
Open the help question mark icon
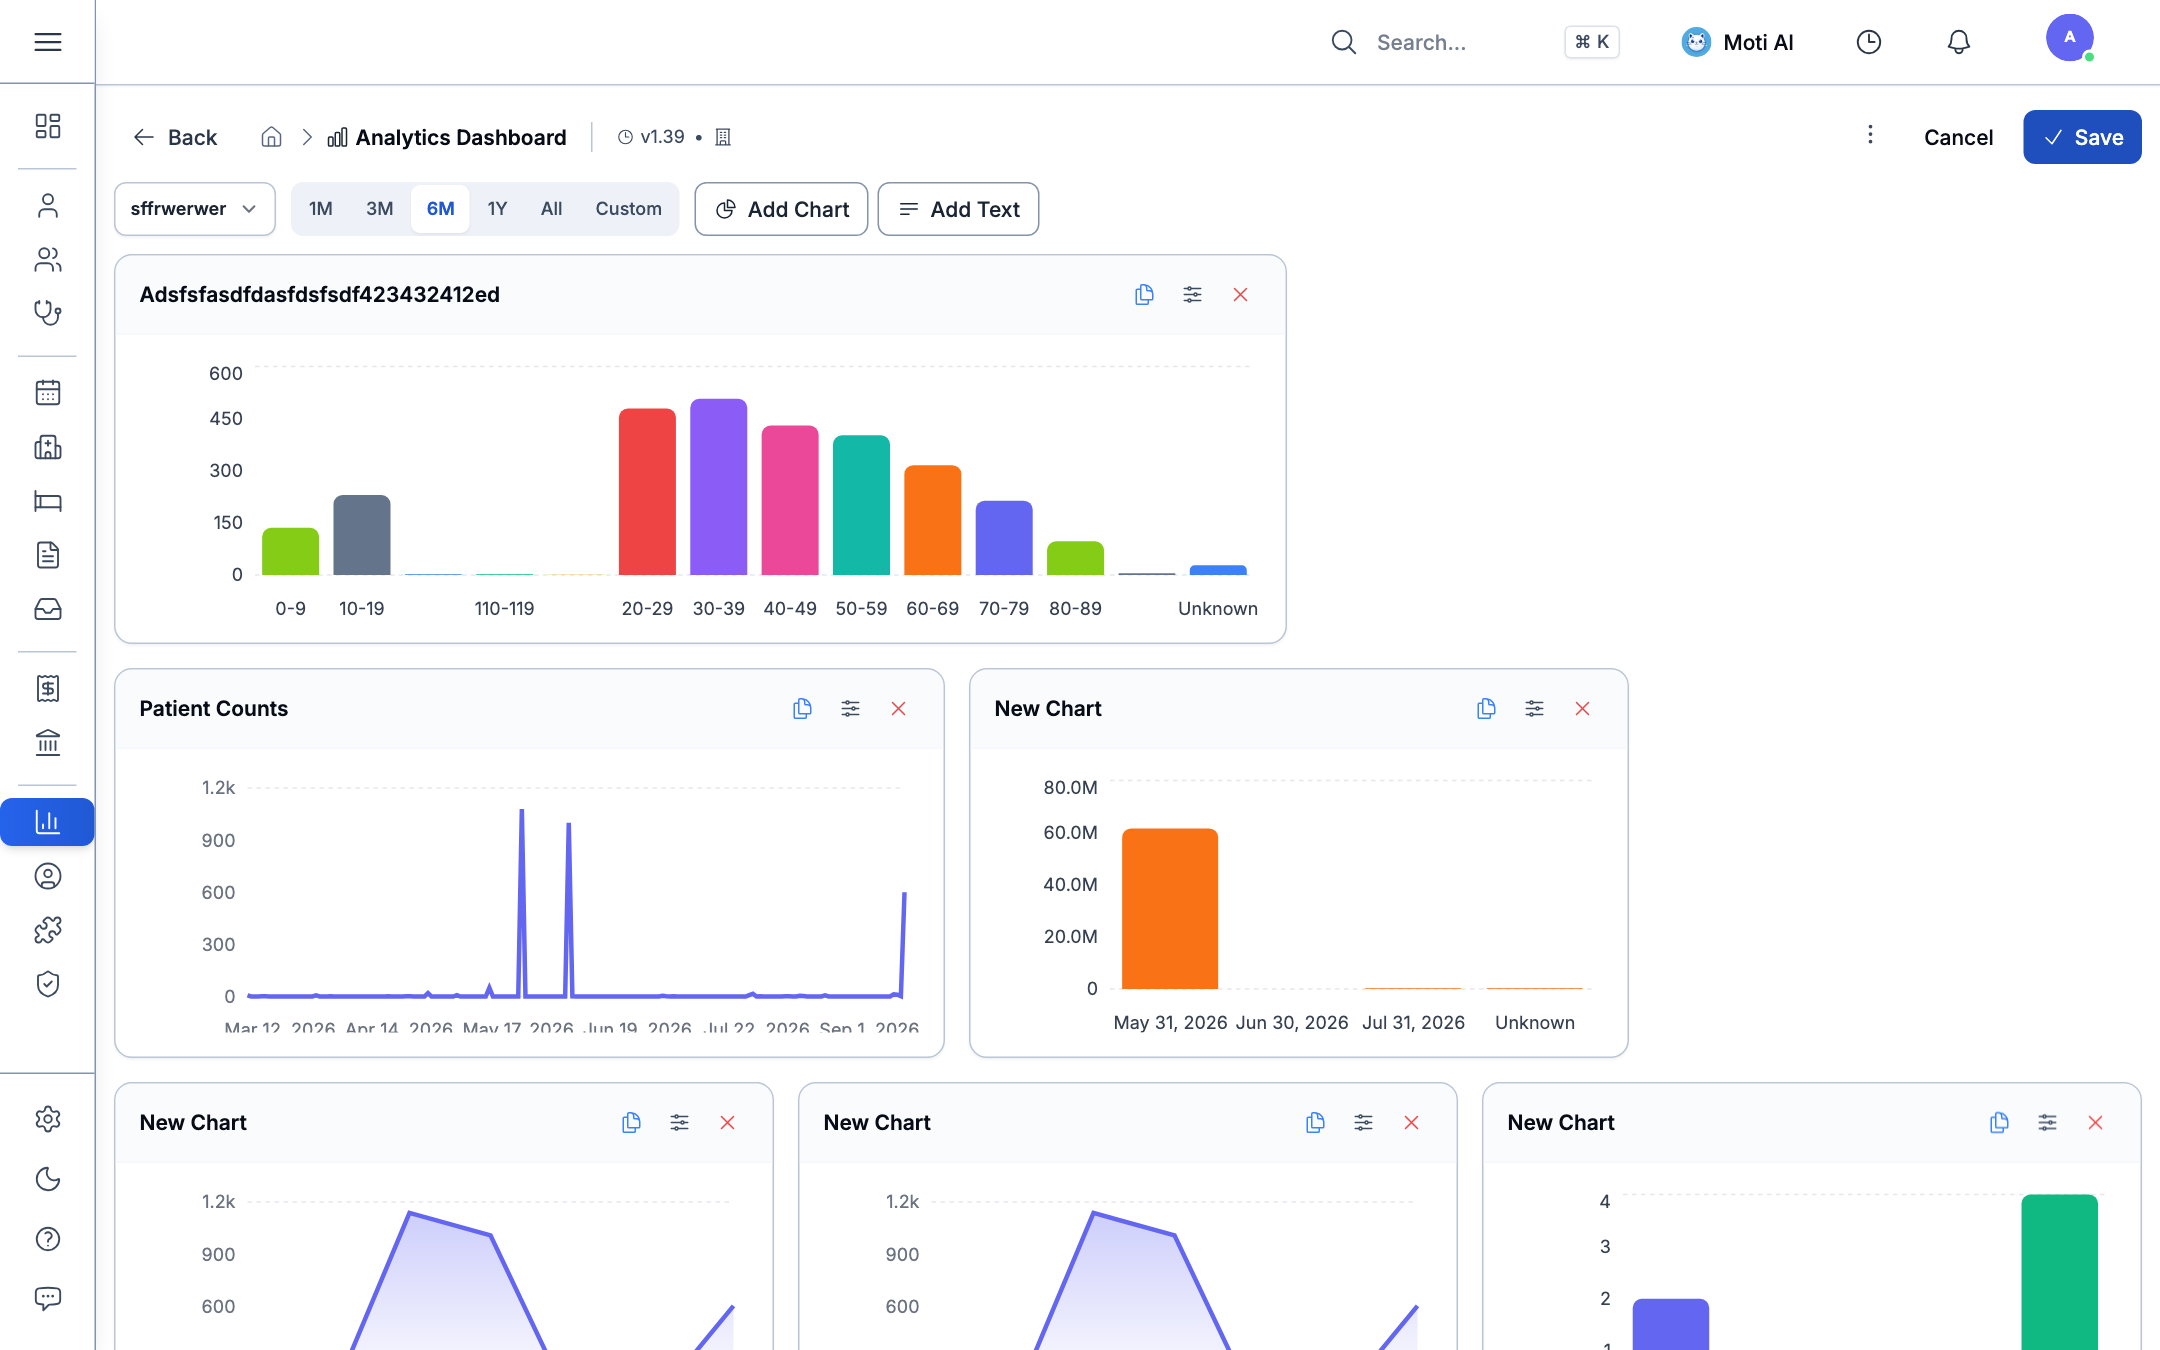click(47, 1239)
